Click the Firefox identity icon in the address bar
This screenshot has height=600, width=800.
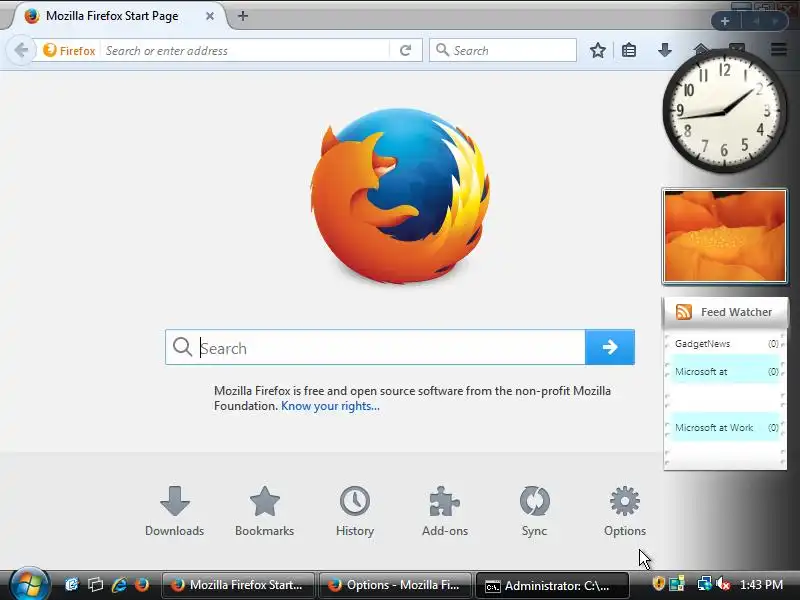69,51
